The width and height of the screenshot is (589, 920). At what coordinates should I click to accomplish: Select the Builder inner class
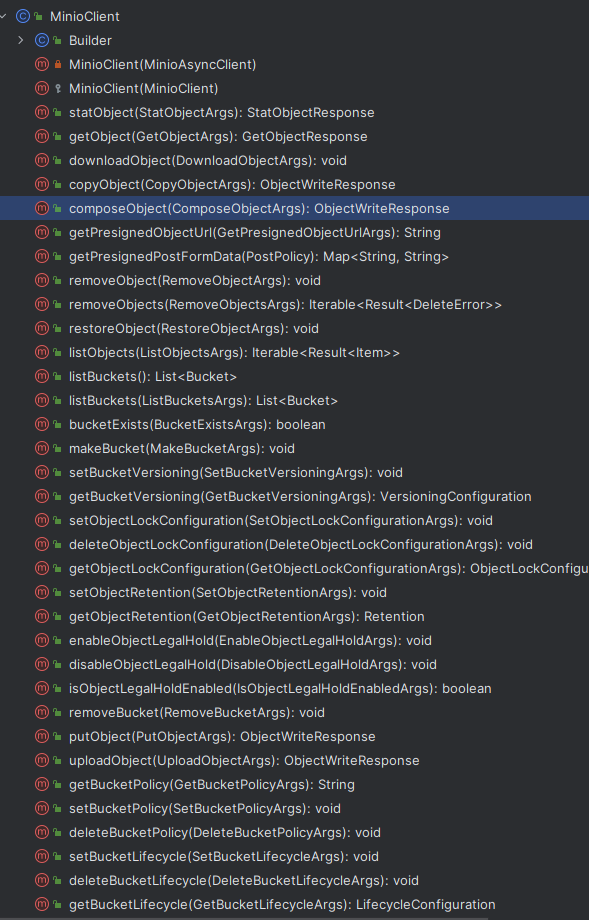coord(90,40)
